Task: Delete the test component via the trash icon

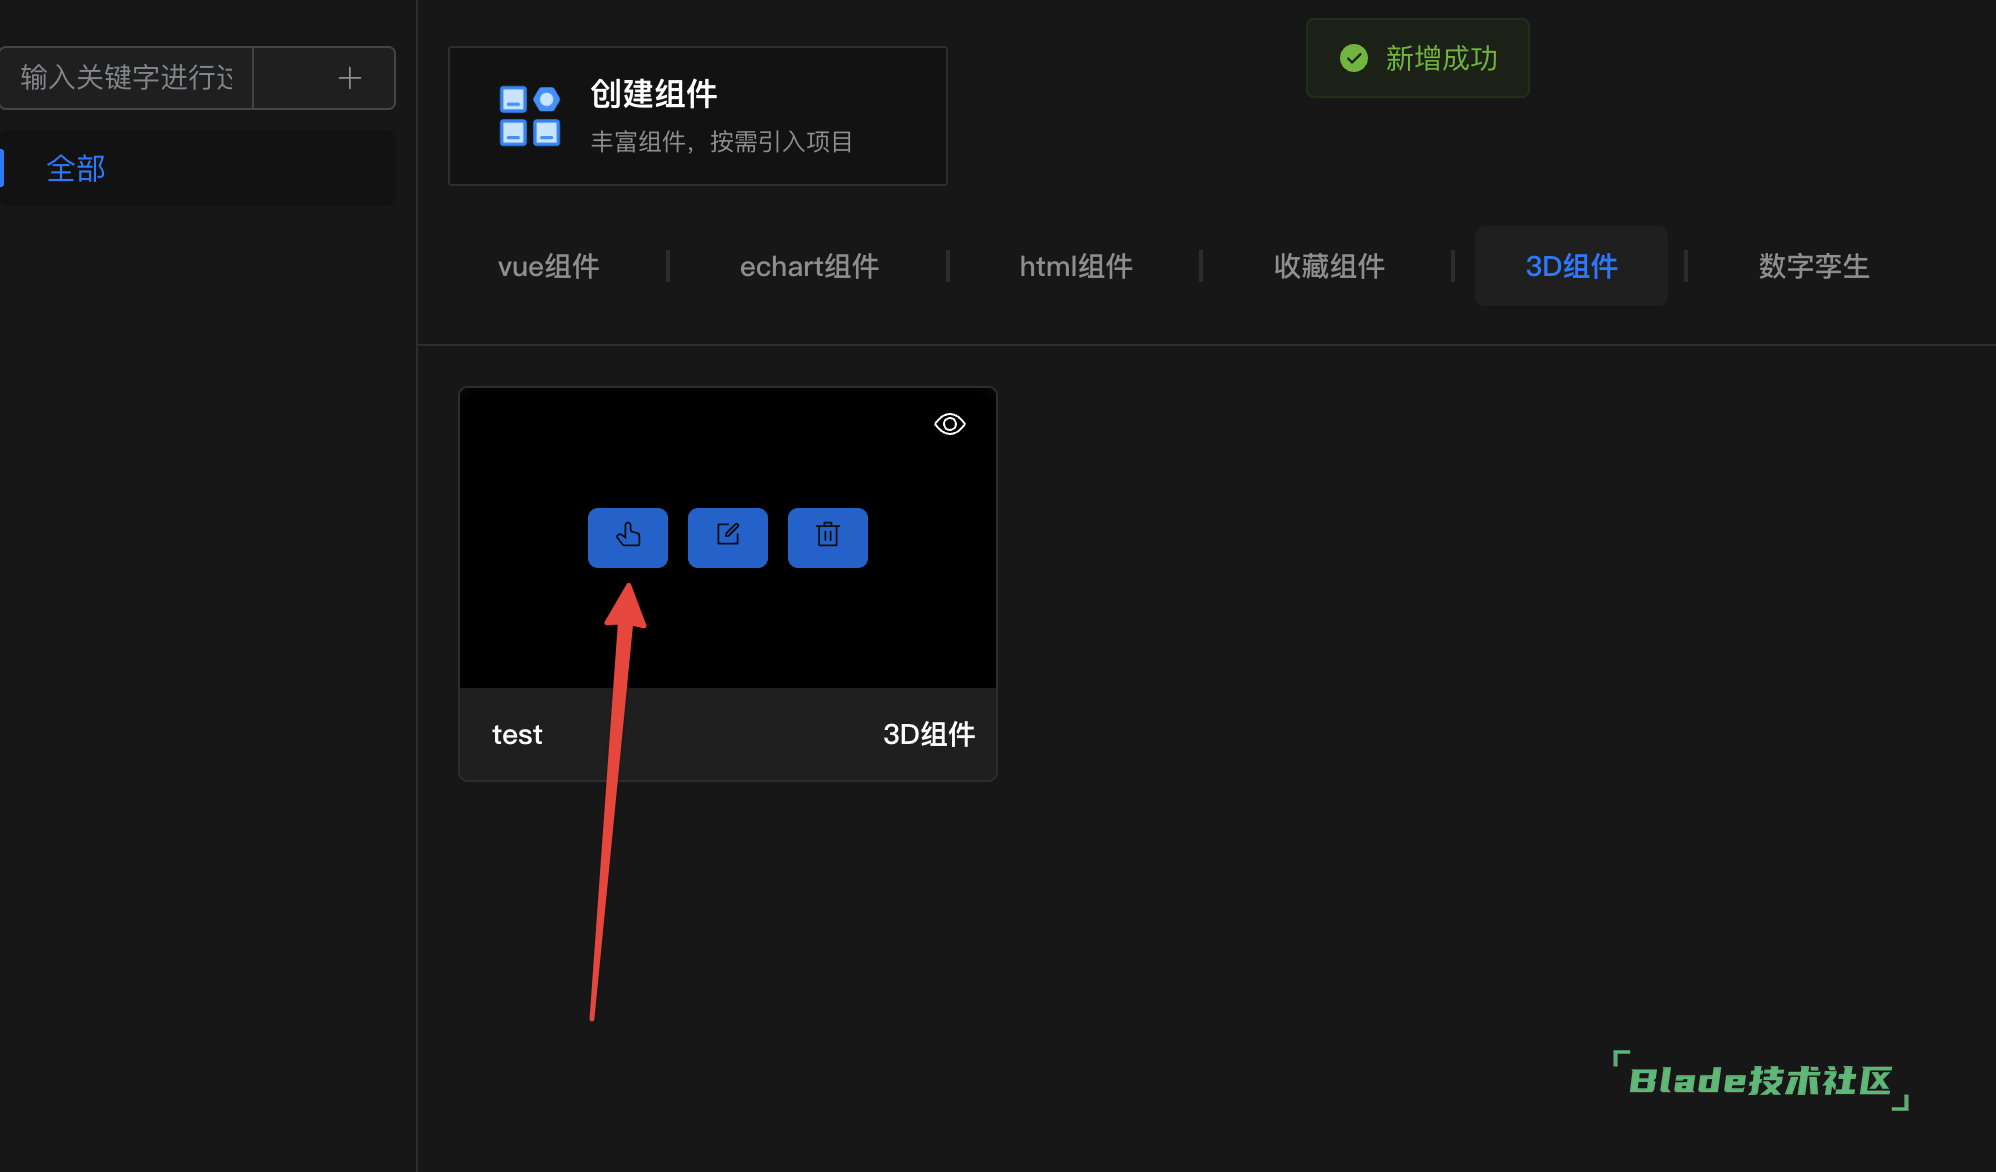Action: click(x=827, y=537)
